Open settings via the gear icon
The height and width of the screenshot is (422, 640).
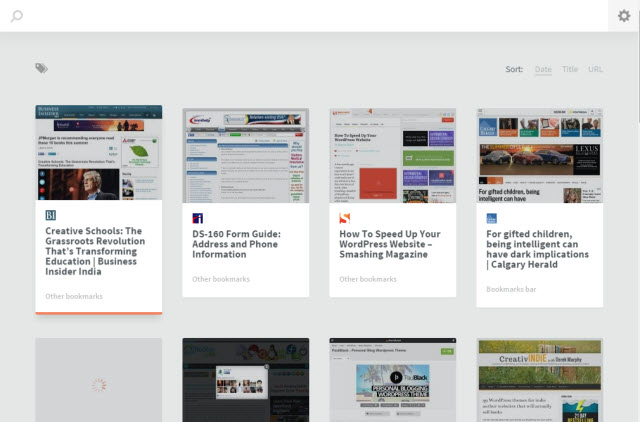[x=624, y=16]
